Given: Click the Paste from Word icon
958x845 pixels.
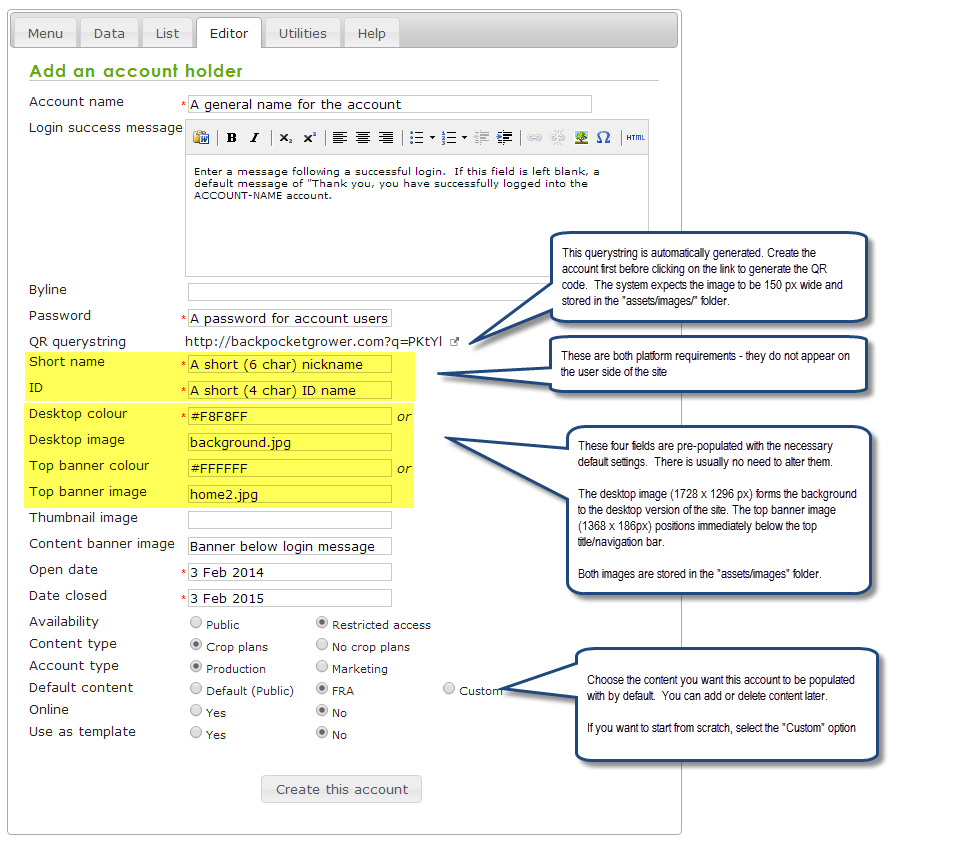Looking at the screenshot, I should [201, 138].
